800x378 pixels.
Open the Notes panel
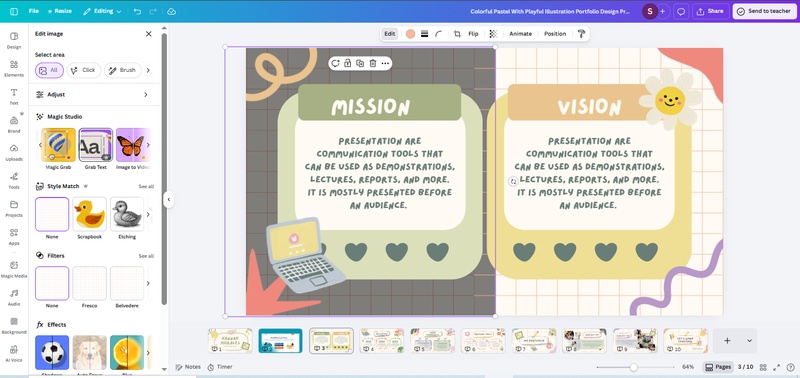pyautogui.click(x=188, y=367)
